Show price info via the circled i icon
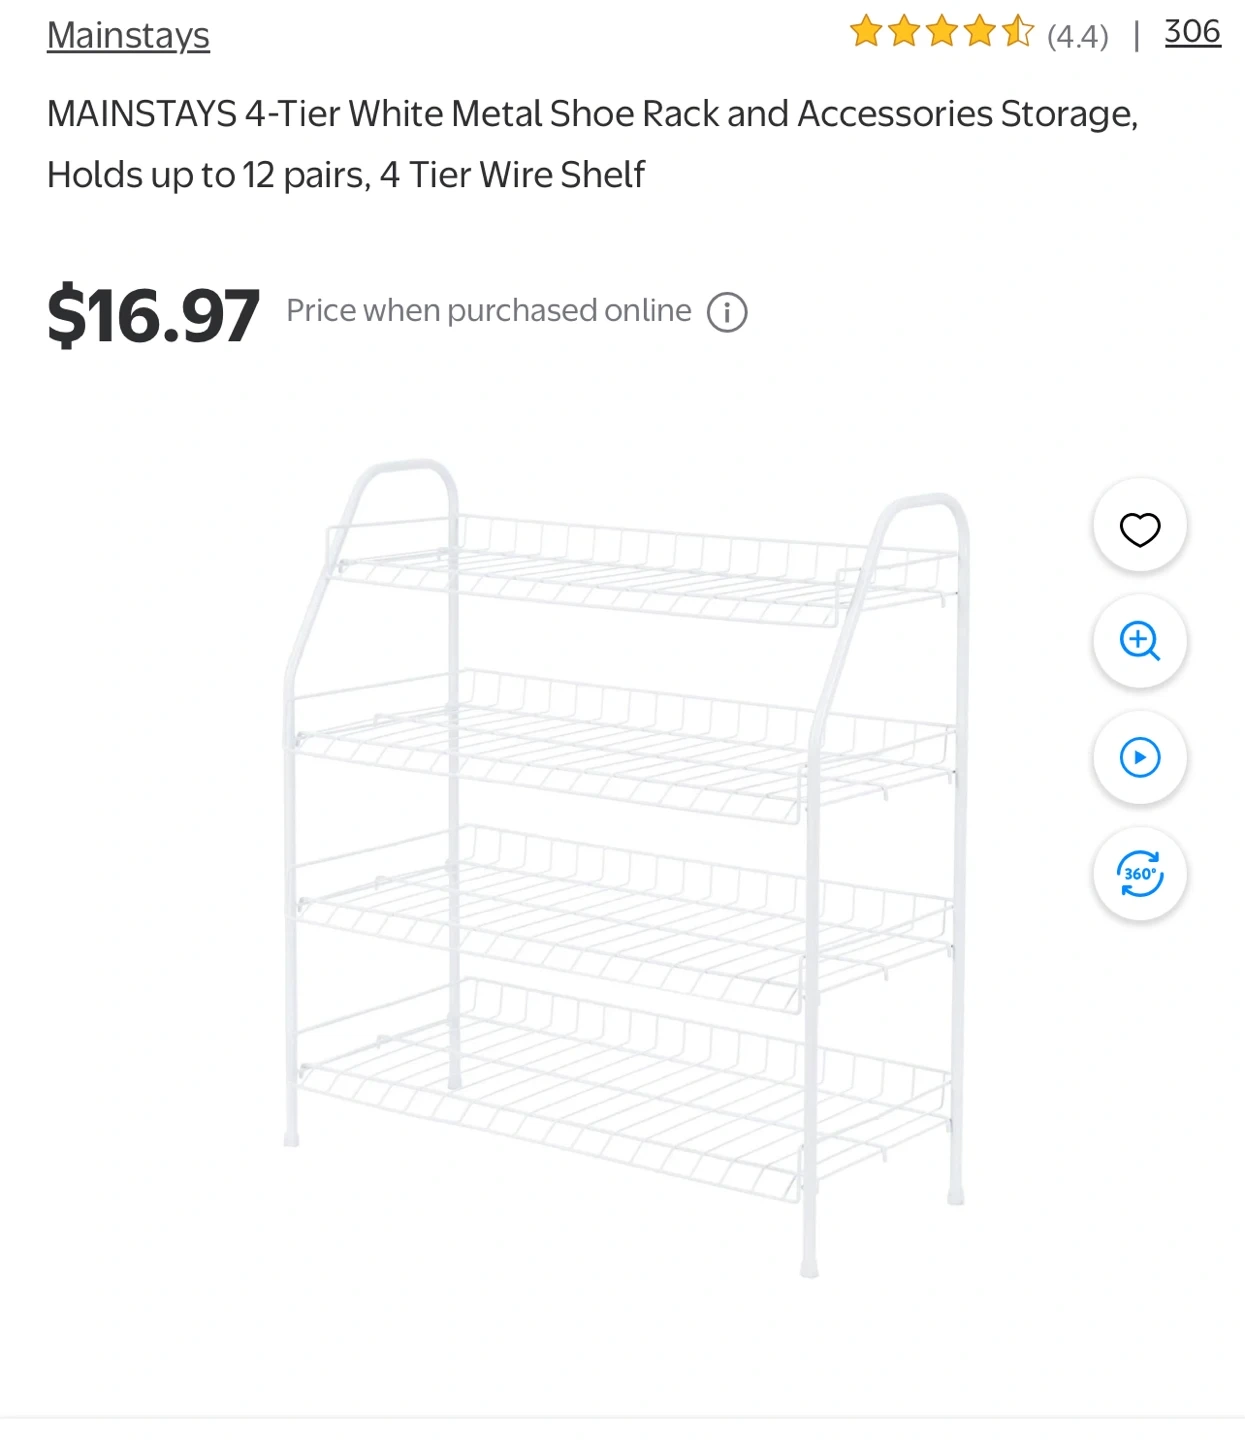This screenshot has height=1440, width=1245. [727, 312]
